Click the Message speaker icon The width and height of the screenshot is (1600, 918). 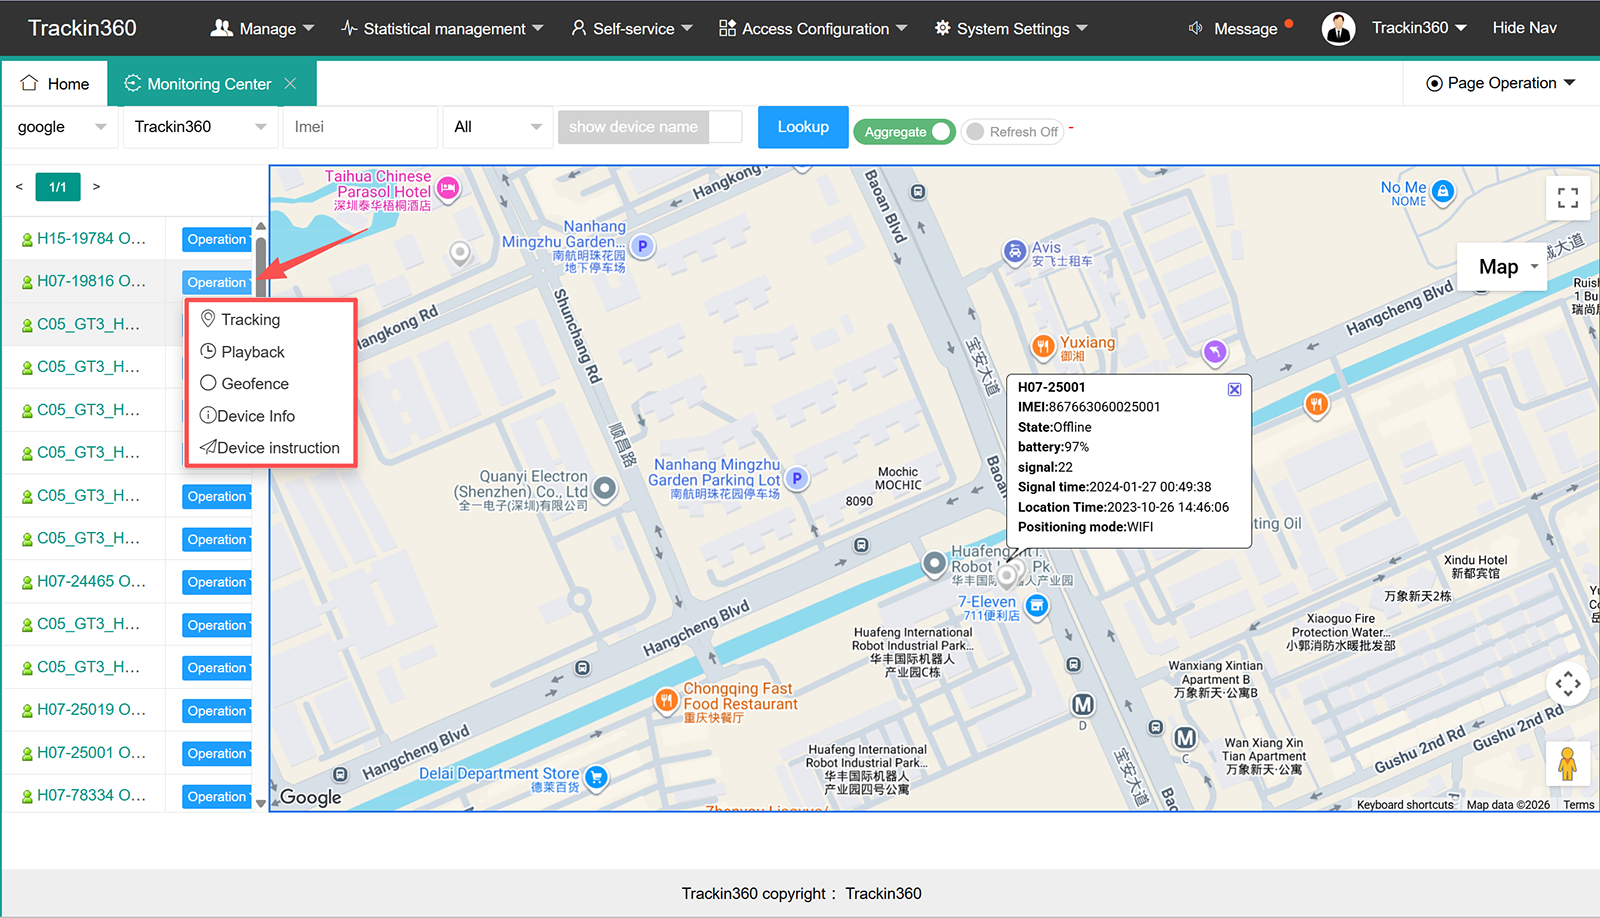click(1195, 28)
